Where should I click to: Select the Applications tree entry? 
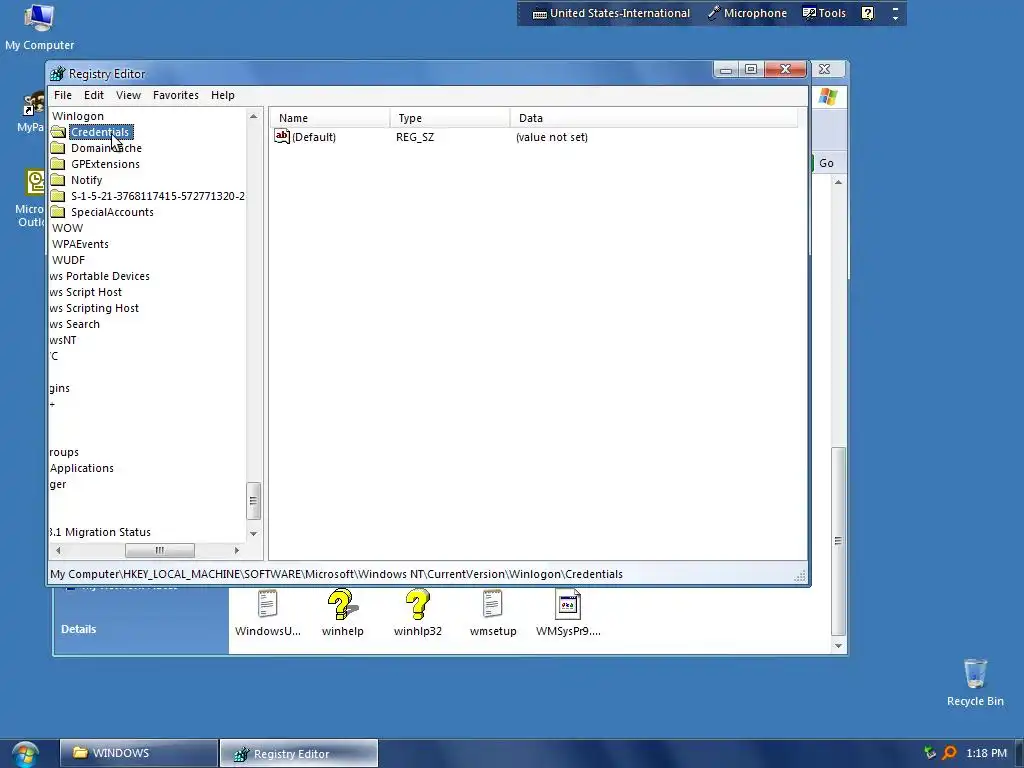click(x=82, y=468)
